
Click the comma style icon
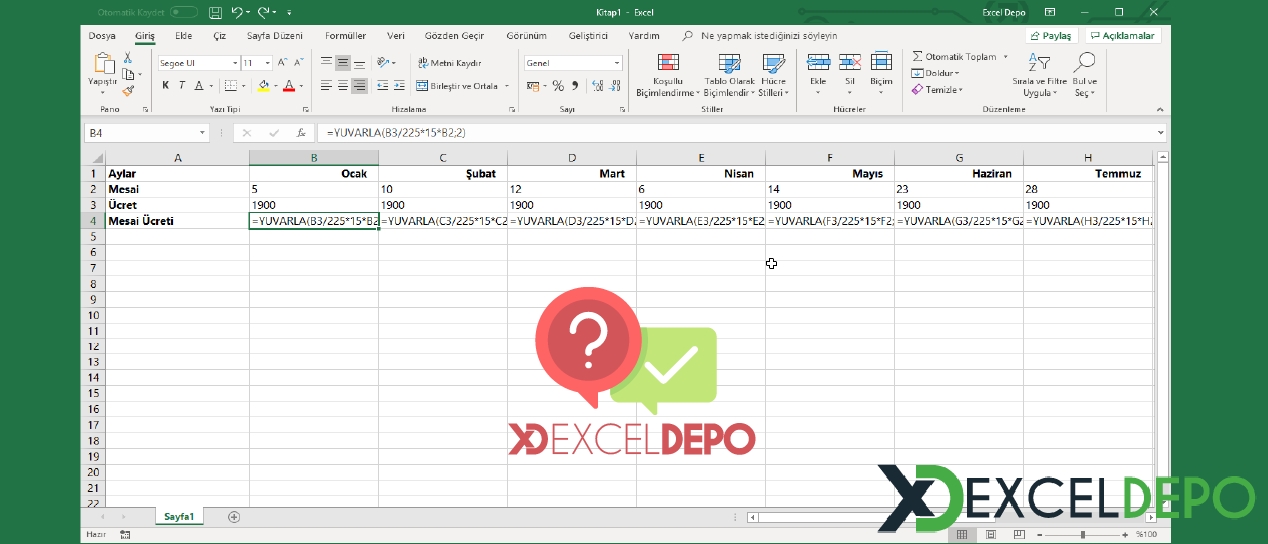point(573,86)
